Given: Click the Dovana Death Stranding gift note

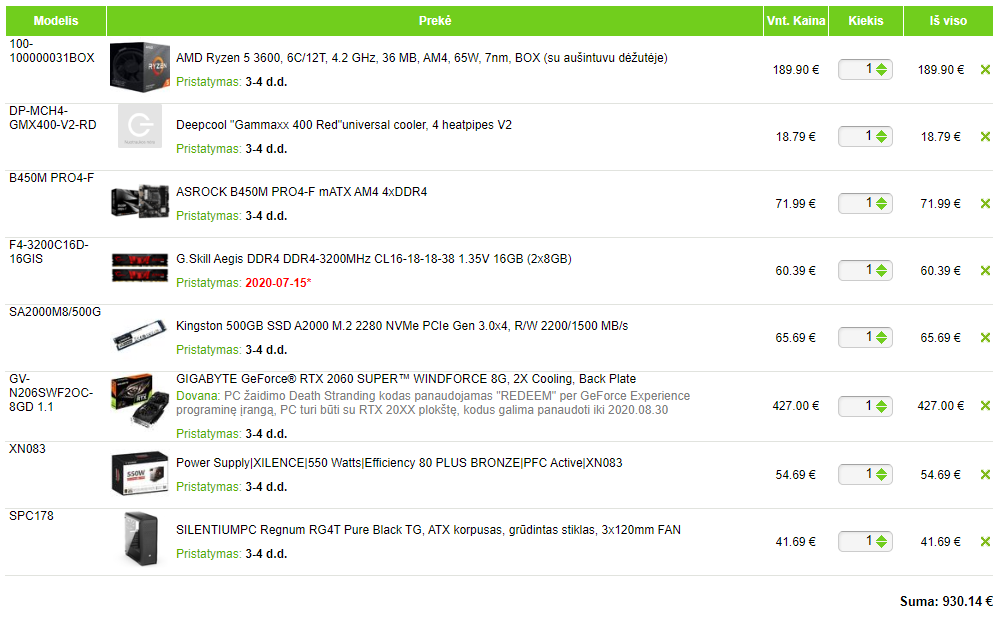Looking at the screenshot, I should tap(433, 403).
